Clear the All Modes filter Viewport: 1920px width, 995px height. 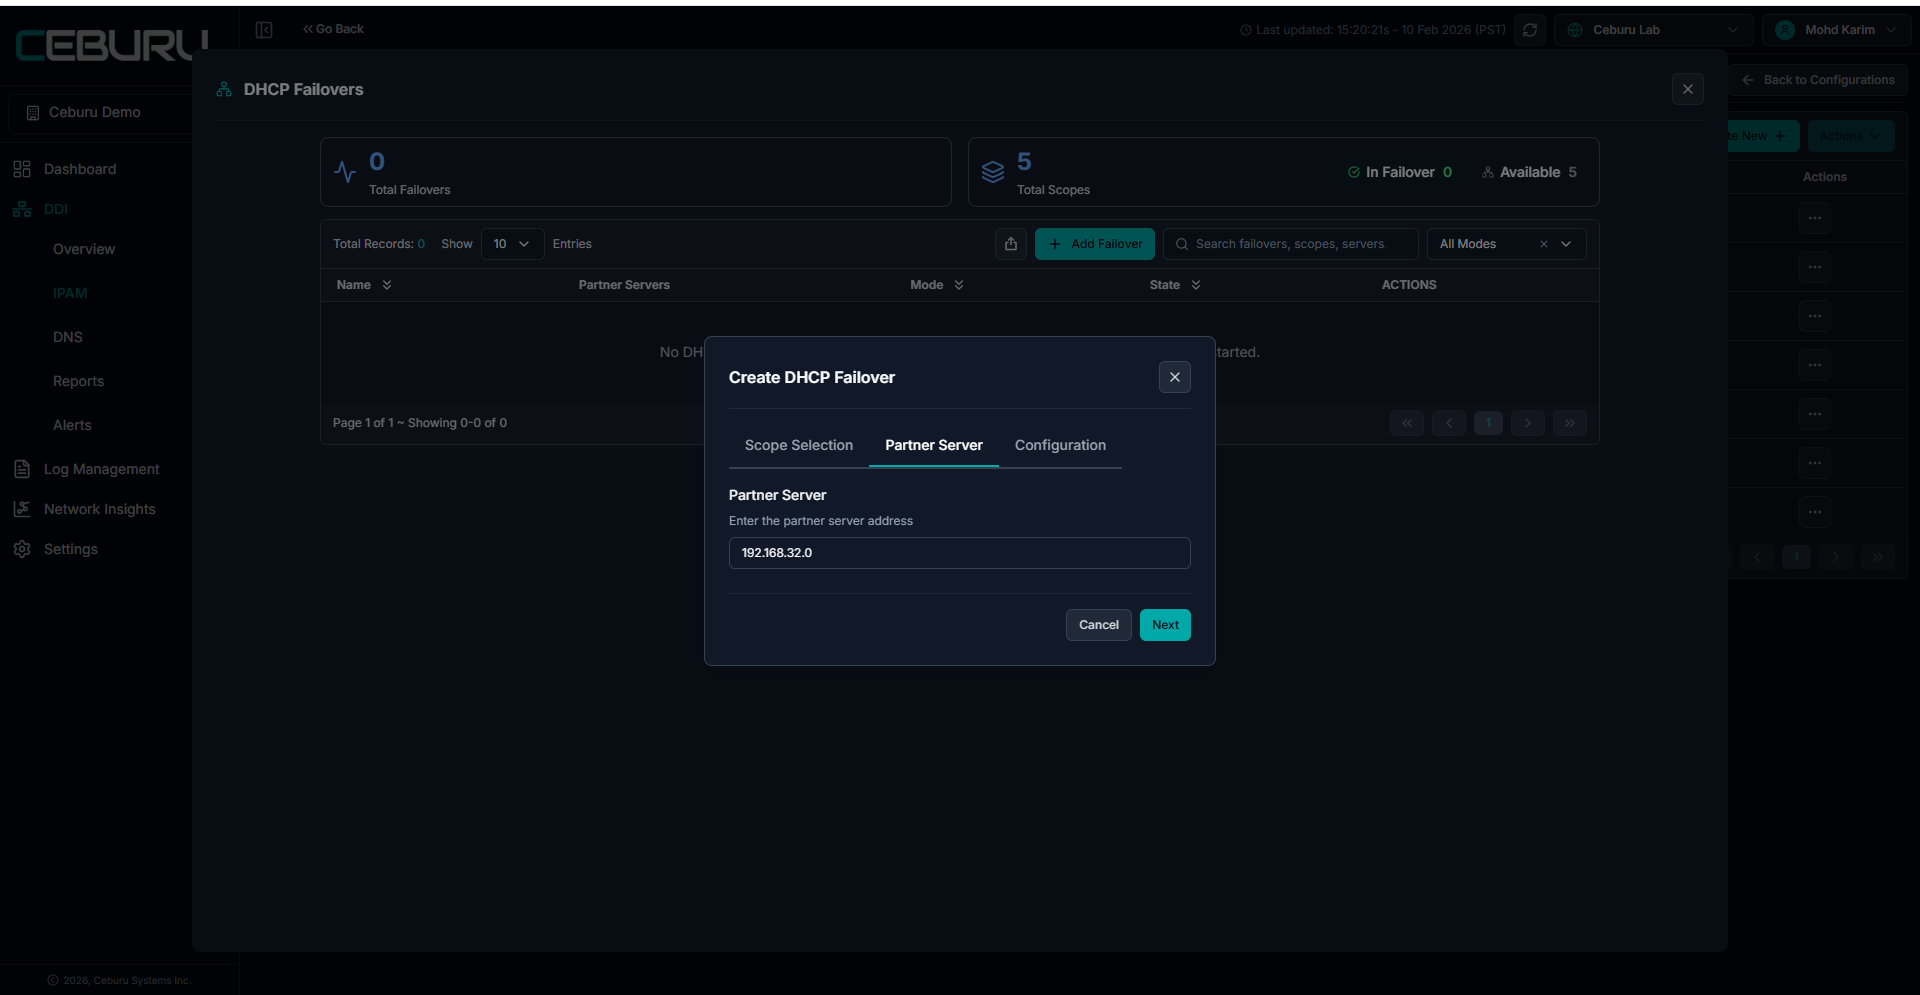(x=1543, y=244)
